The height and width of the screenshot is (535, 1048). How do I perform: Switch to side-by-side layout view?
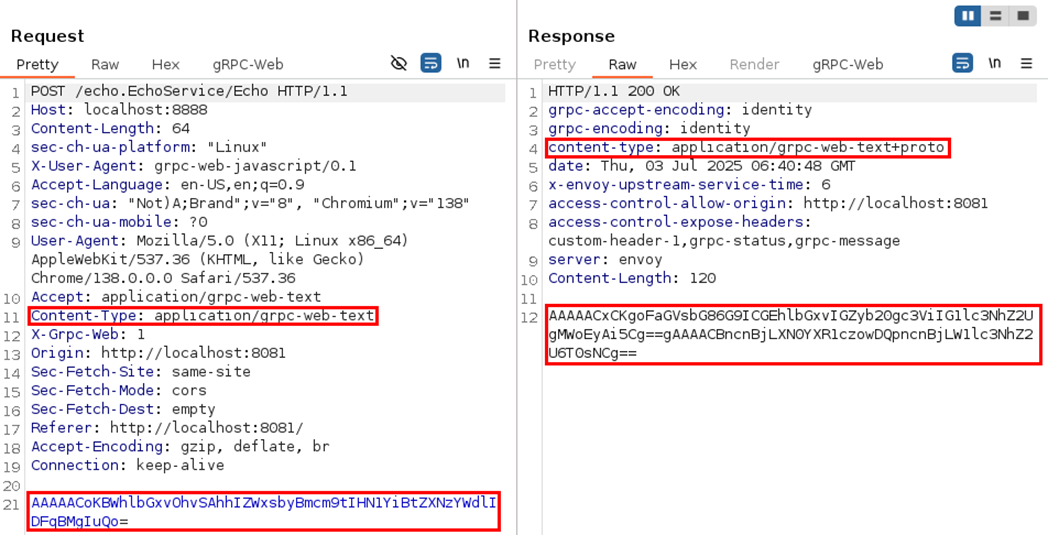click(x=967, y=16)
